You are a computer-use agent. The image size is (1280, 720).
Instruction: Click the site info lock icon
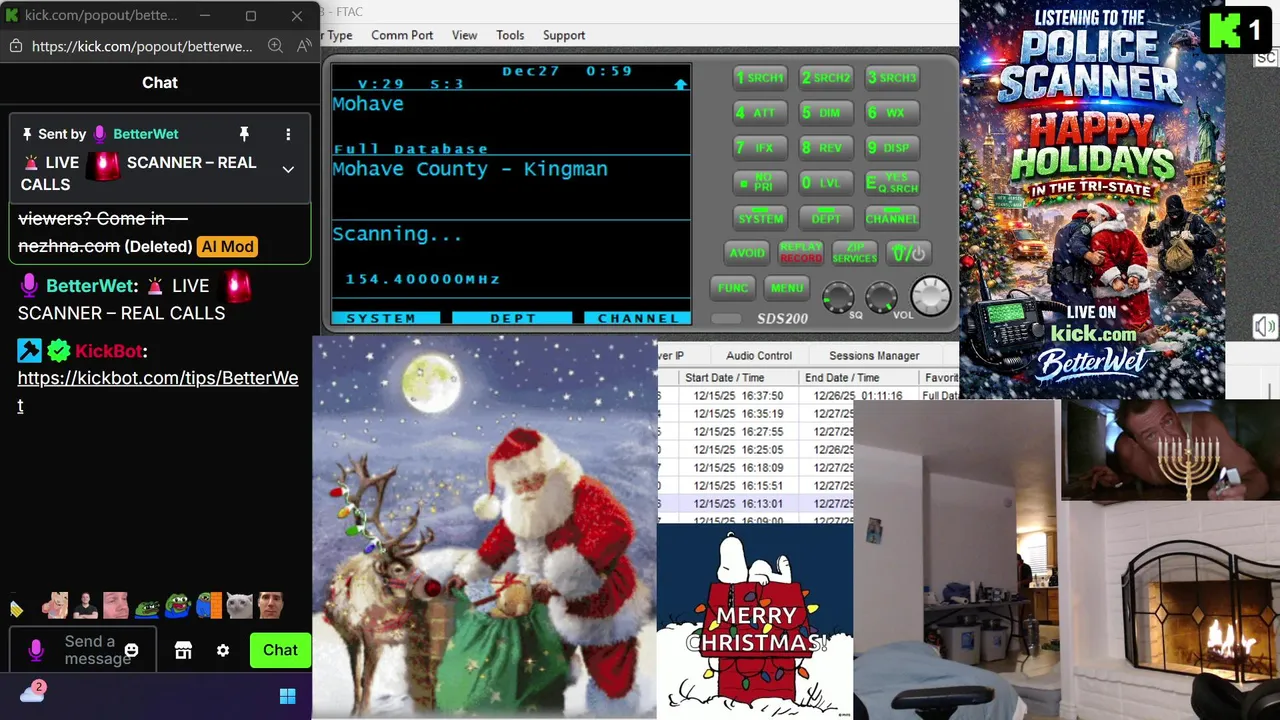coord(15,46)
